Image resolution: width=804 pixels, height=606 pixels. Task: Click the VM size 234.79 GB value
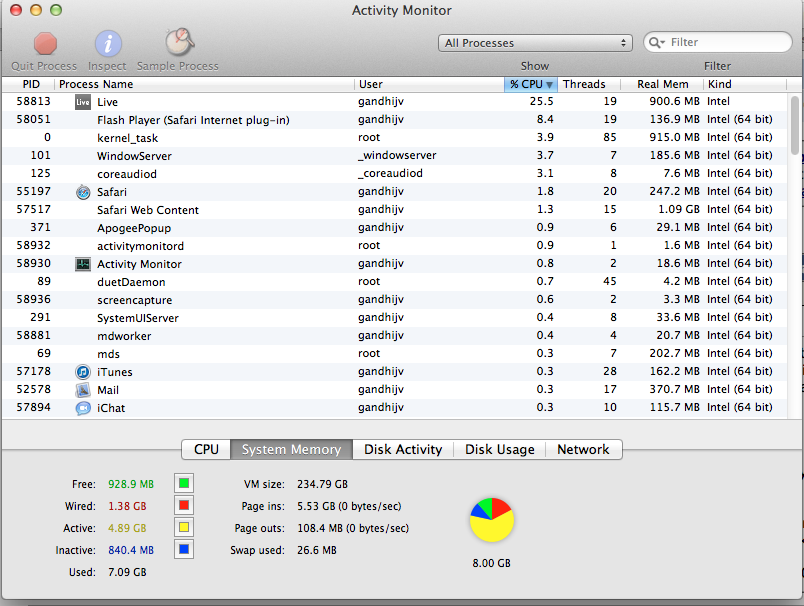pyautogui.click(x=322, y=484)
